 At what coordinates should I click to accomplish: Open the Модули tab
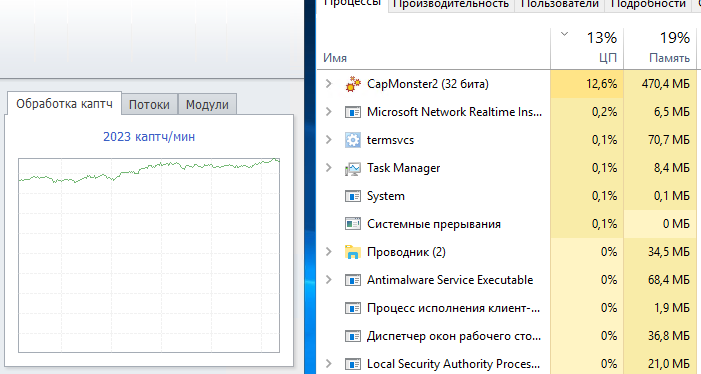(207, 104)
